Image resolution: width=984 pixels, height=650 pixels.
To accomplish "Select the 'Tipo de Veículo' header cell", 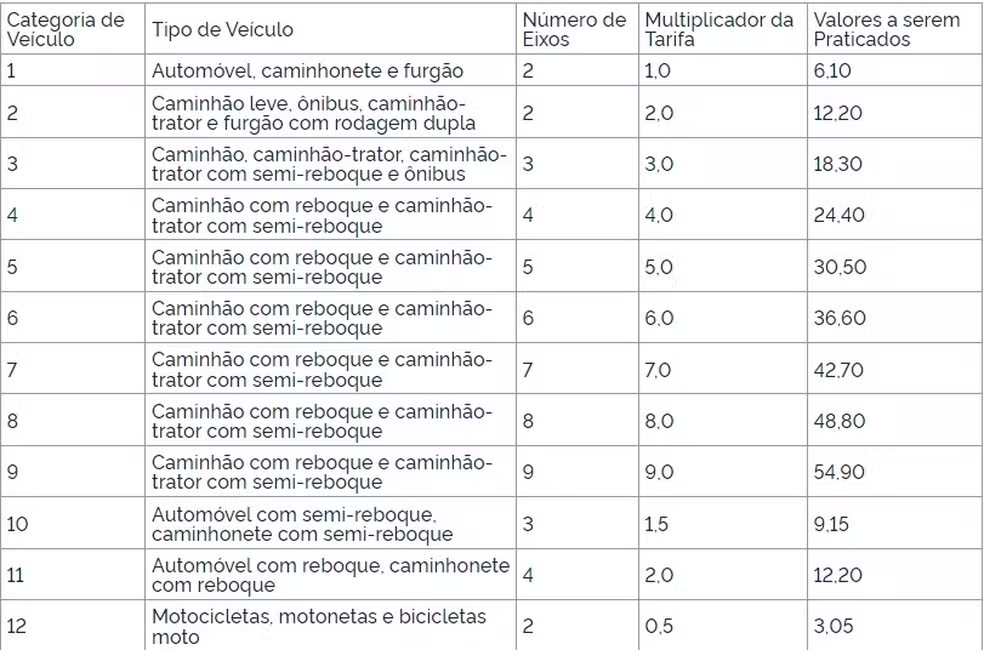I will pos(331,29).
